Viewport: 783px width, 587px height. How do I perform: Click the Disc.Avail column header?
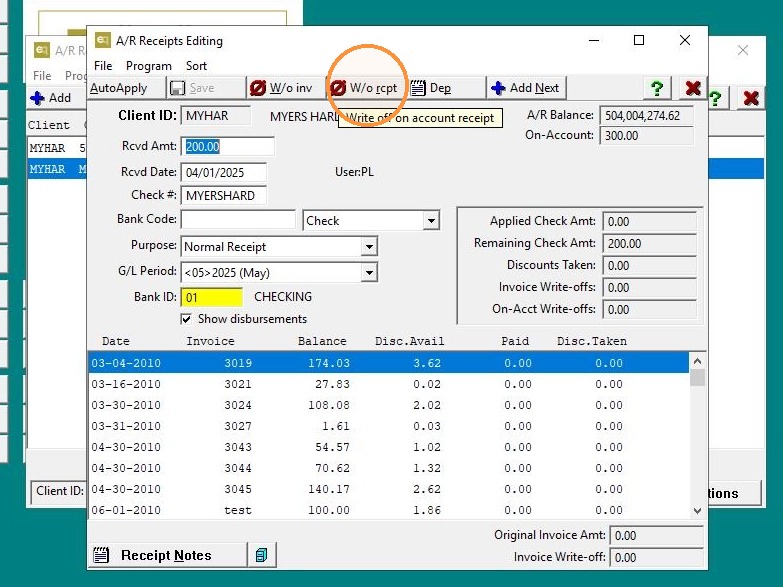click(409, 341)
